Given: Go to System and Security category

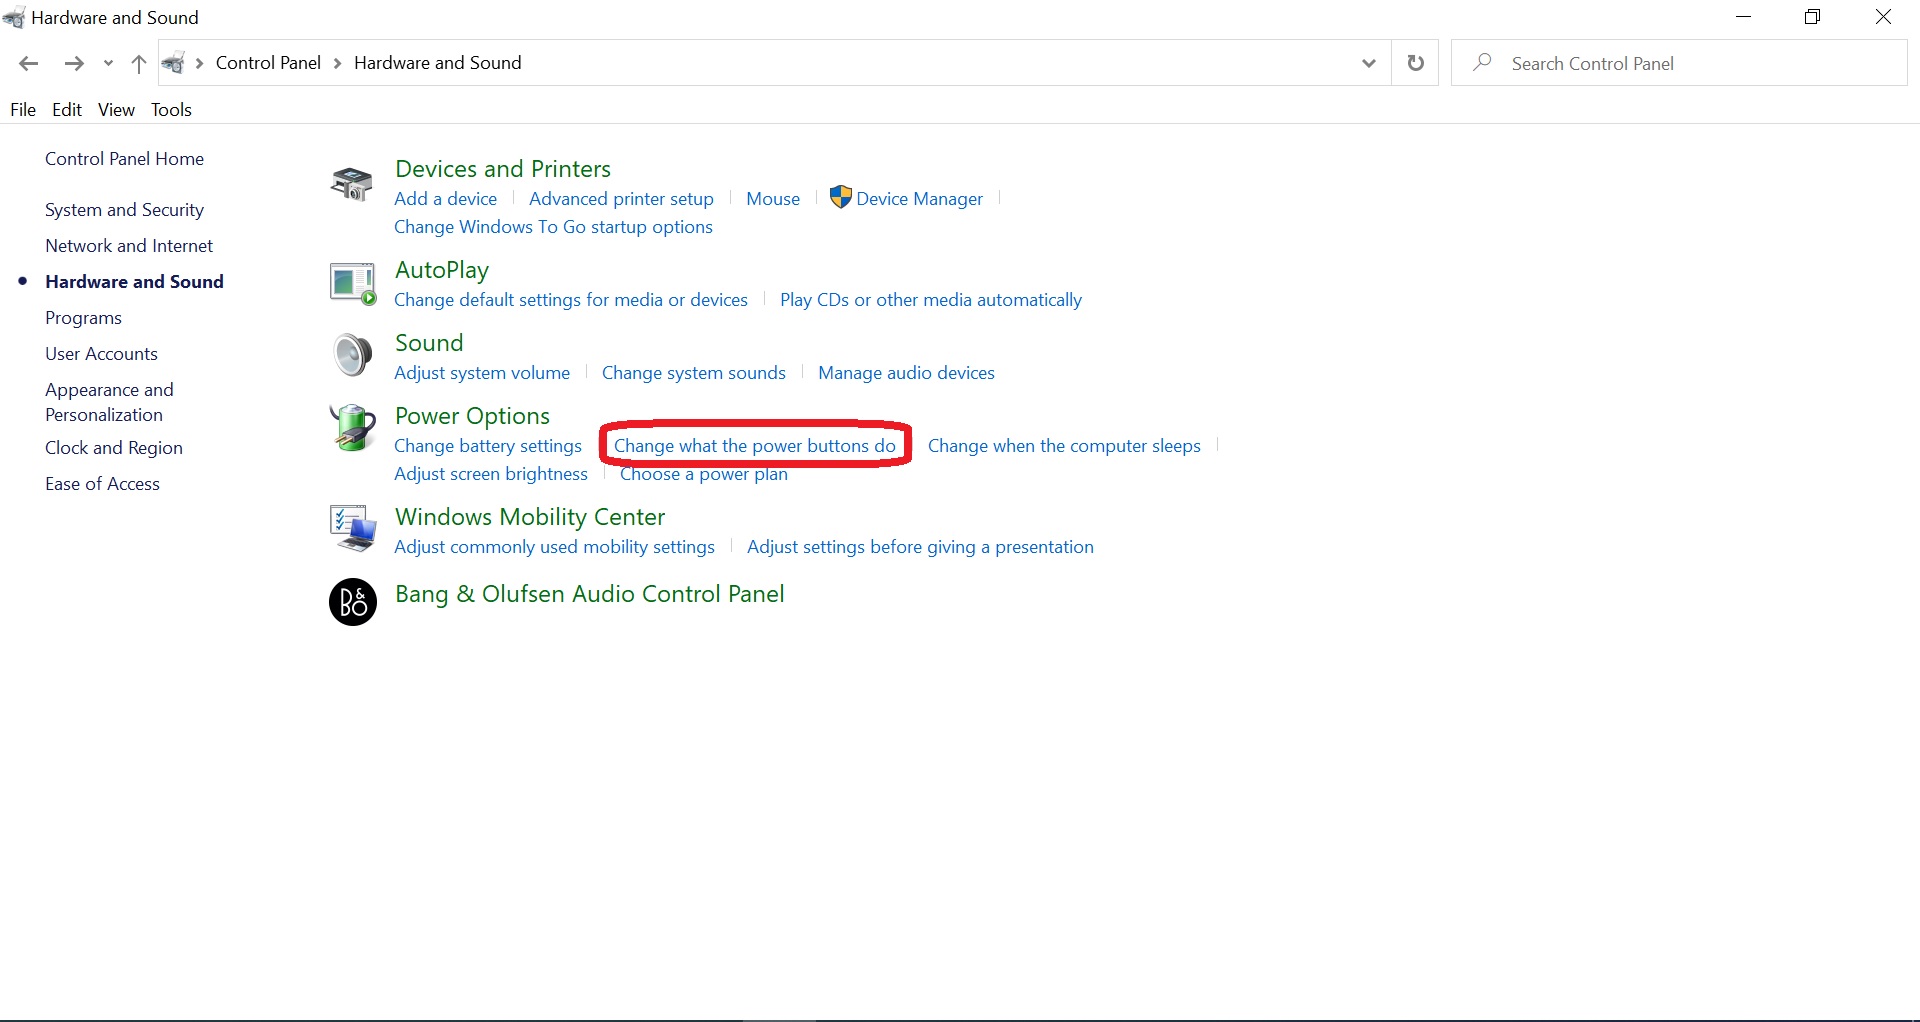Looking at the screenshot, I should pyautogui.click(x=124, y=210).
